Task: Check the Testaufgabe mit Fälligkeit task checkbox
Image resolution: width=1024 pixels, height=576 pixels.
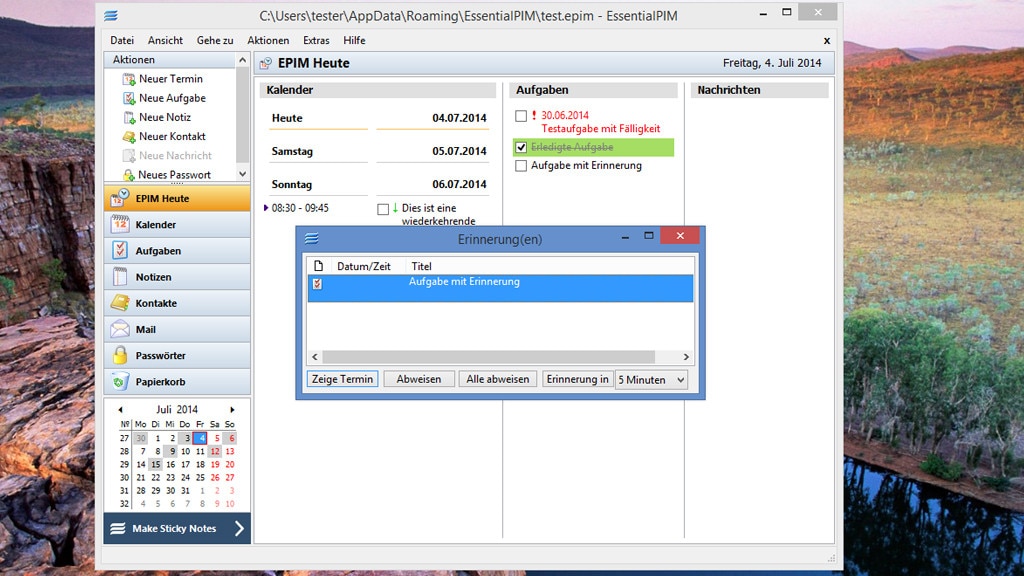Action: (x=520, y=116)
